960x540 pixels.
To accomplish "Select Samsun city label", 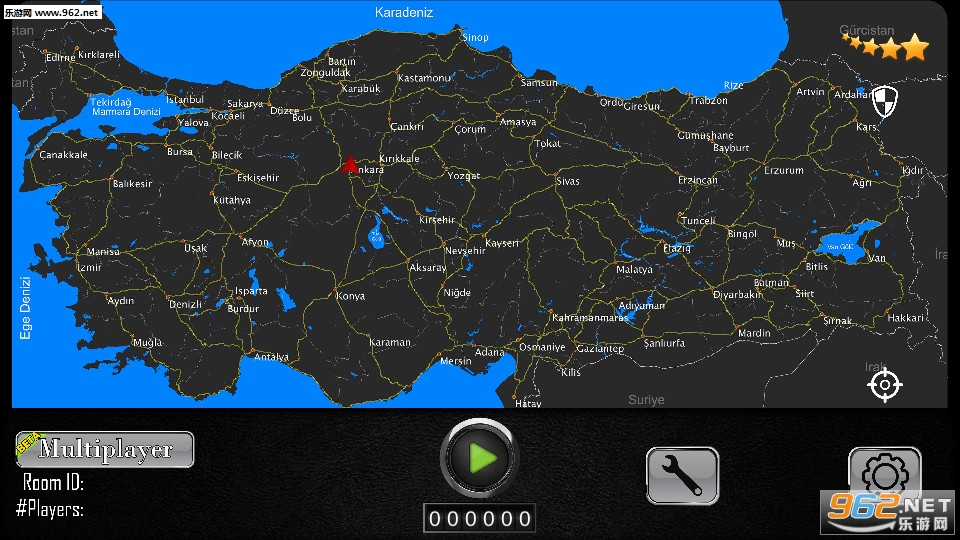I will (x=539, y=83).
